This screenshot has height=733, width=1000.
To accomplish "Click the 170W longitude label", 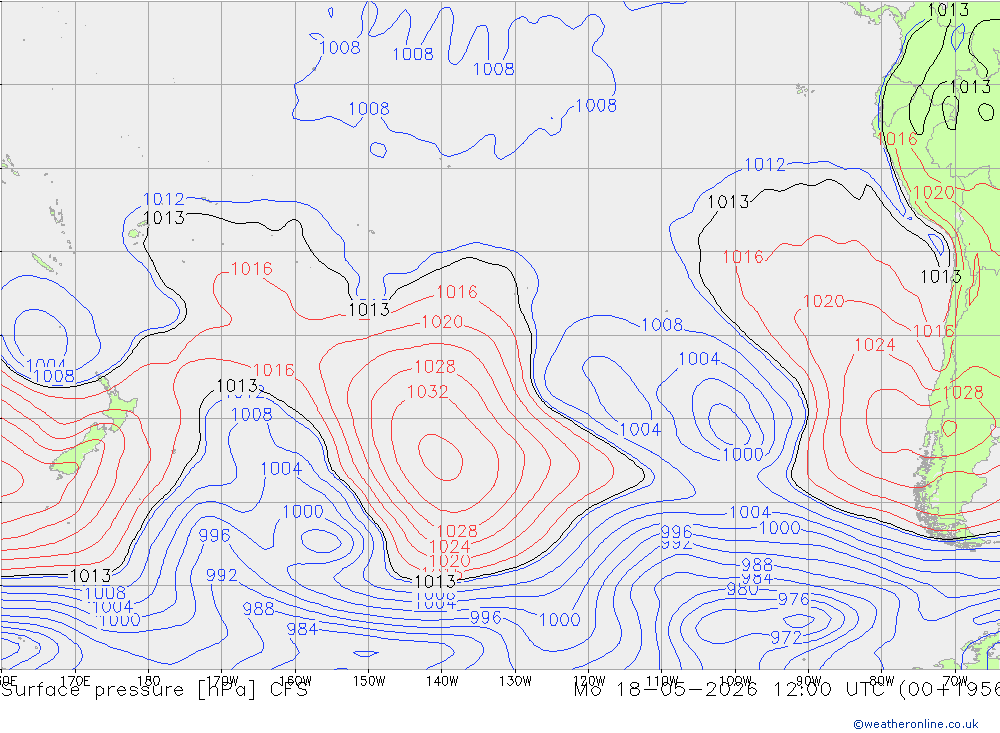I will (x=222, y=681).
